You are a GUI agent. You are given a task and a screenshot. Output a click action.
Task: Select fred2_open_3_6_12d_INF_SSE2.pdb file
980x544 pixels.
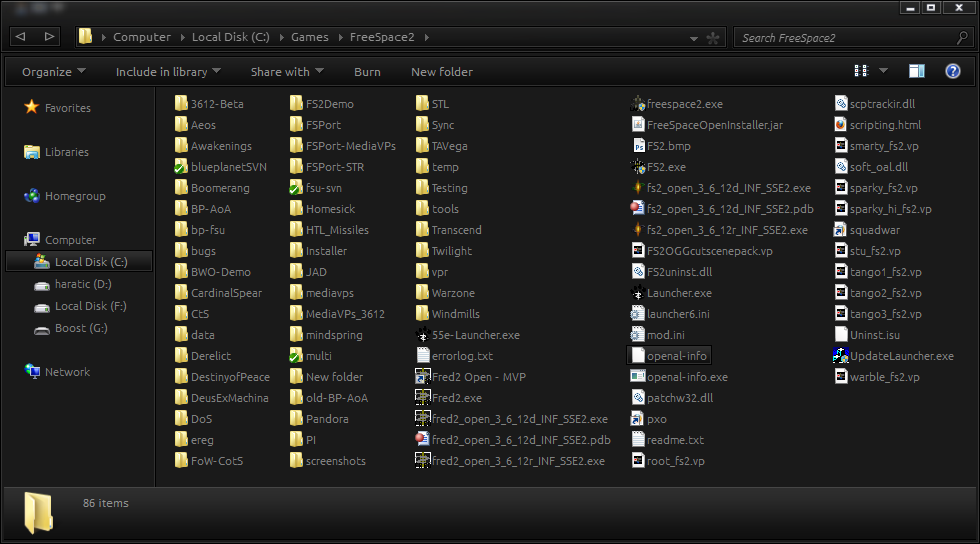click(x=513, y=440)
